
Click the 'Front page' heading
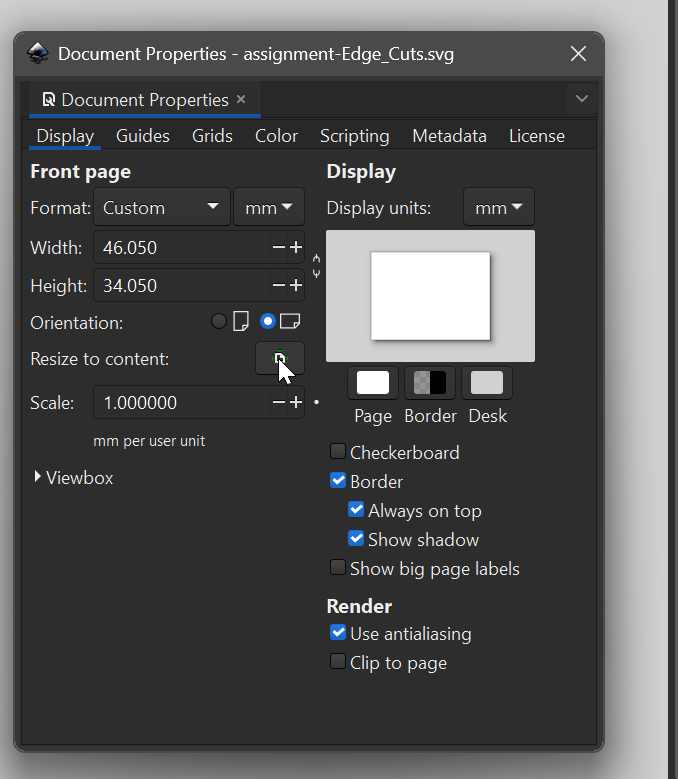point(80,171)
